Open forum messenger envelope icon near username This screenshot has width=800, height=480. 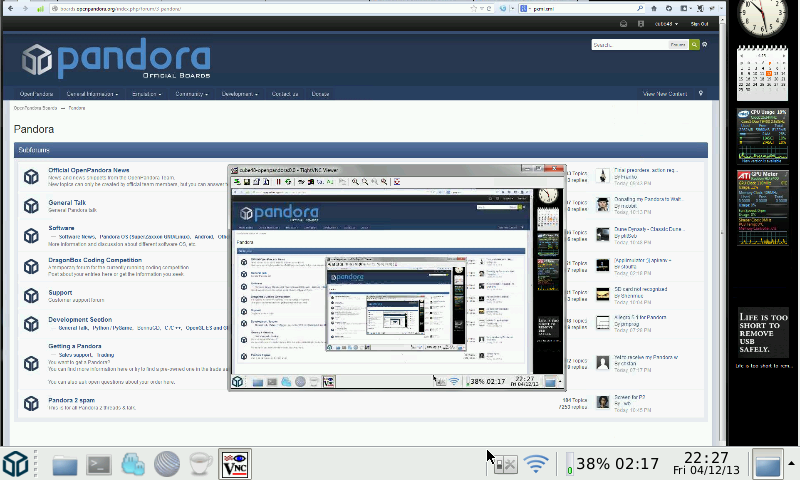click(623, 24)
